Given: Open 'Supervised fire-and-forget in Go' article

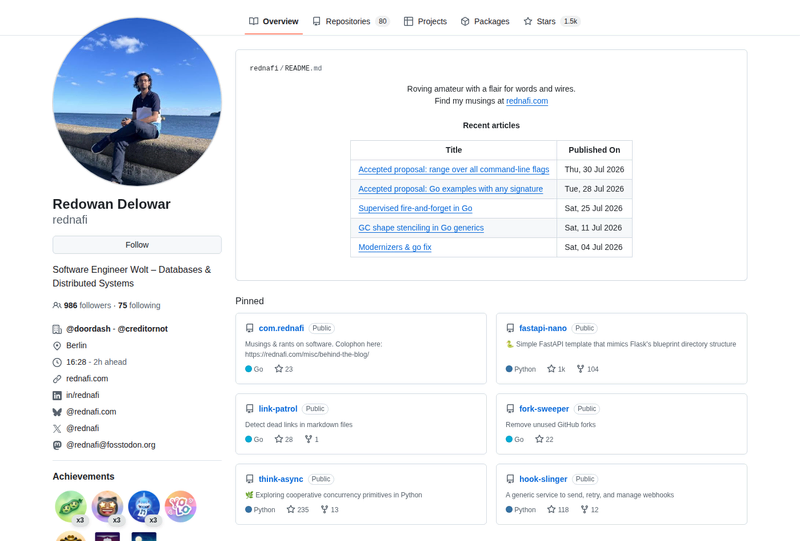Looking at the screenshot, I should click(x=415, y=208).
